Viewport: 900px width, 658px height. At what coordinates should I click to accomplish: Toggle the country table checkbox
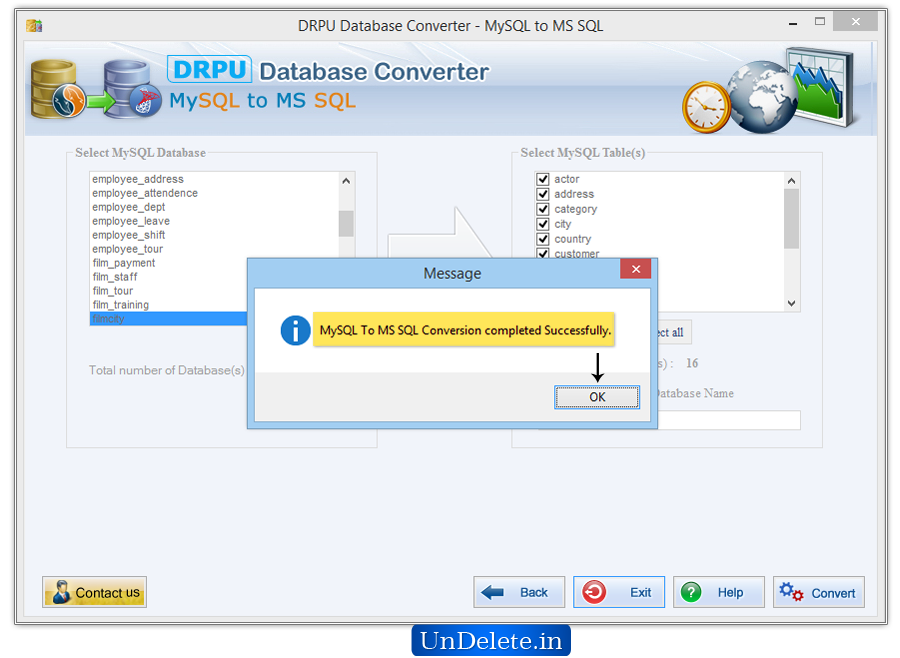click(x=543, y=239)
